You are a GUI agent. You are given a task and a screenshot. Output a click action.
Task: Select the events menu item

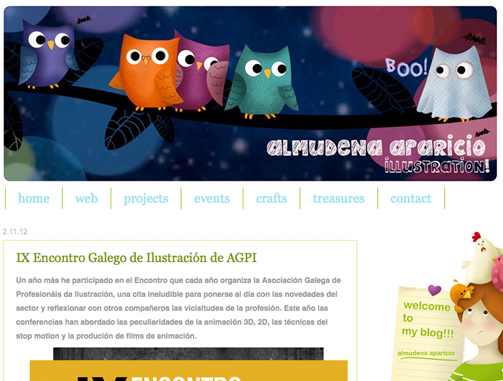pos(212,198)
